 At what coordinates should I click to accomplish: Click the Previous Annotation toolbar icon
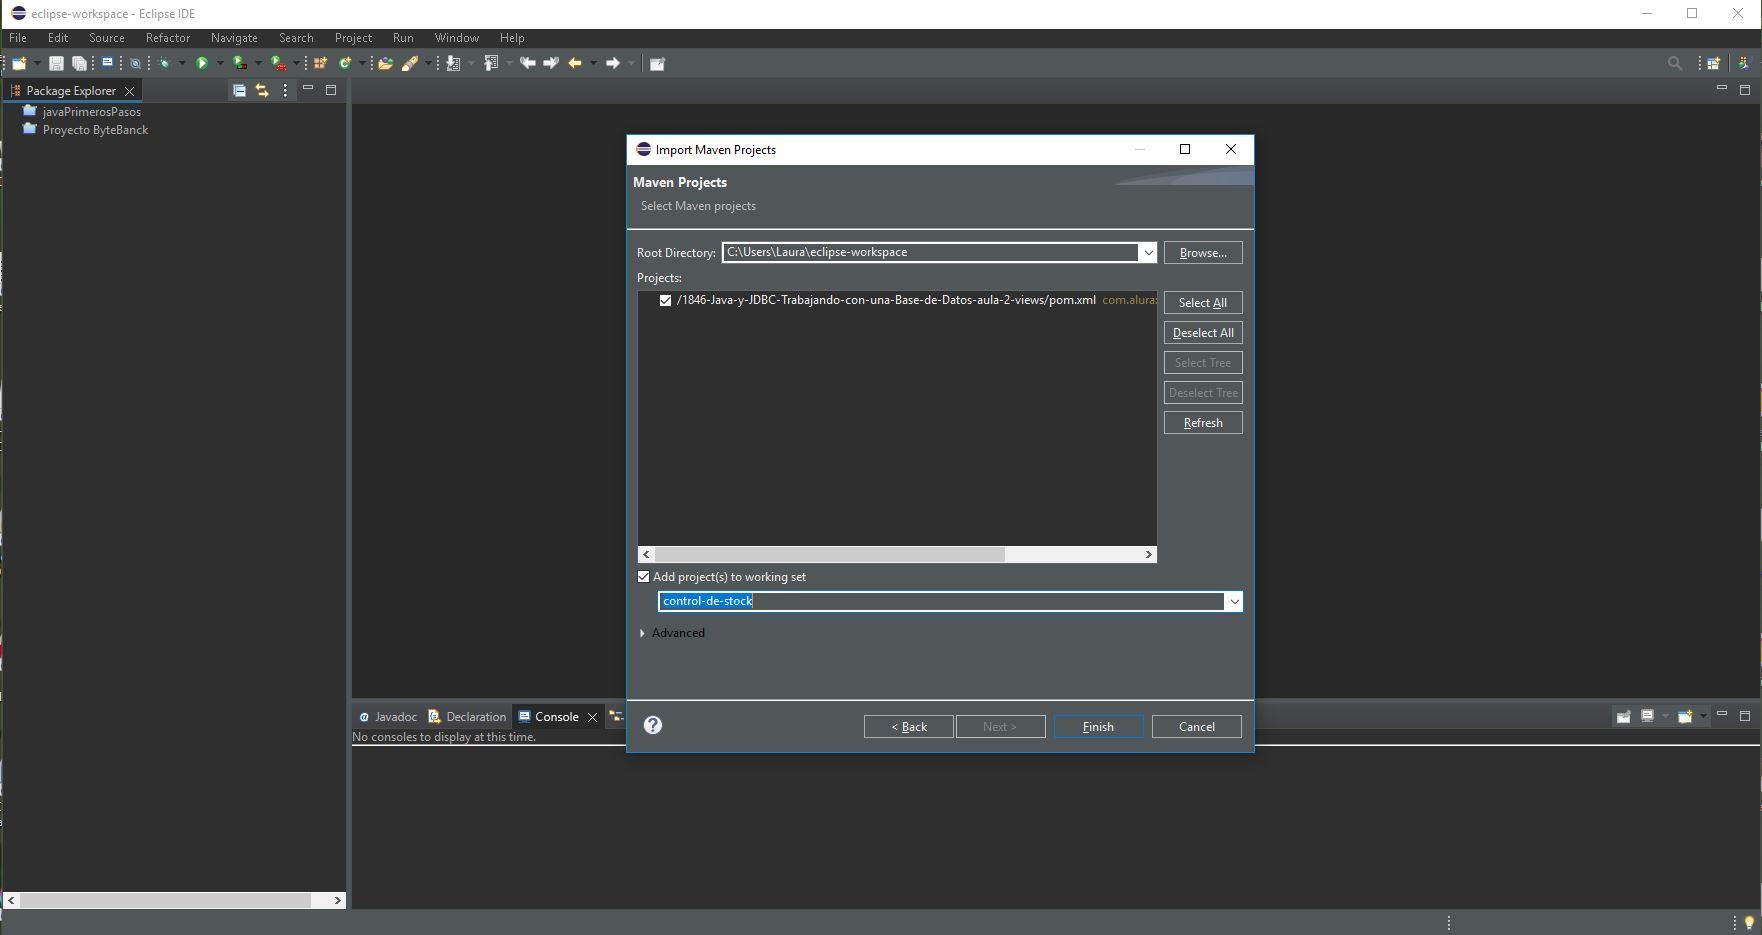click(491, 63)
